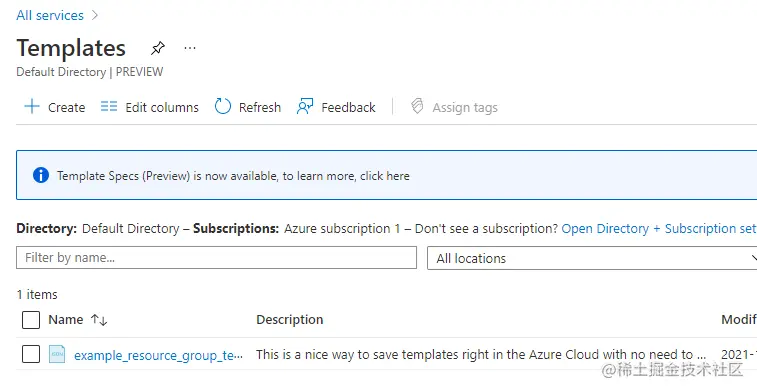
Task: Click Refresh toolbar label
Action: (260, 107)
